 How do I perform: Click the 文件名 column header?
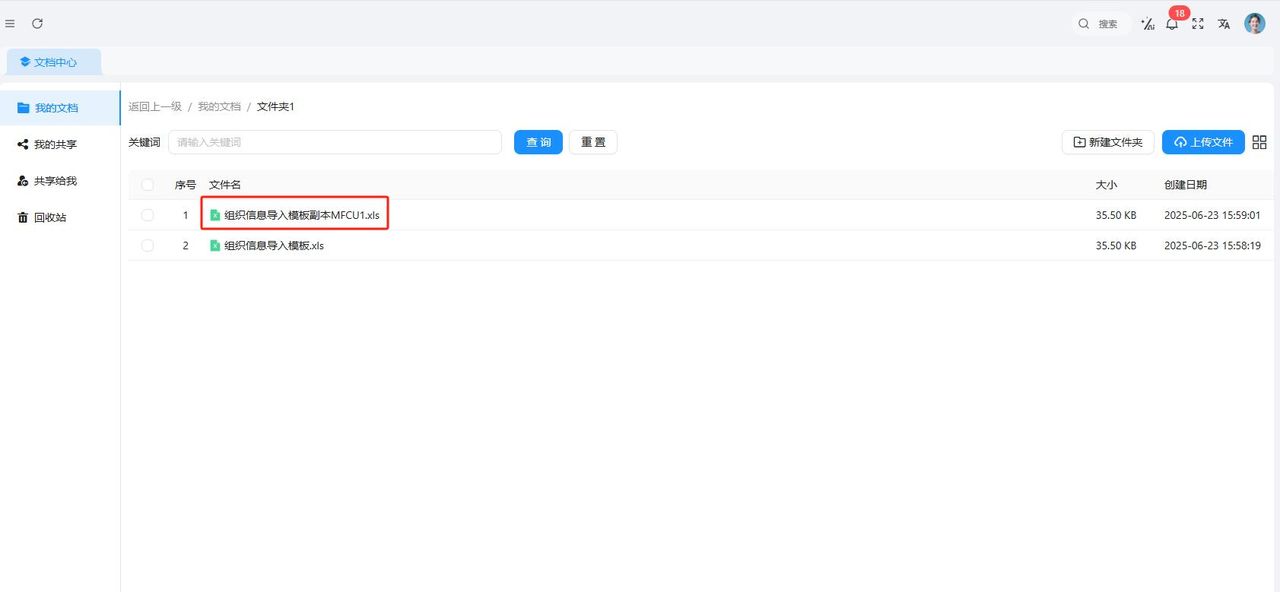coord(225,185)
